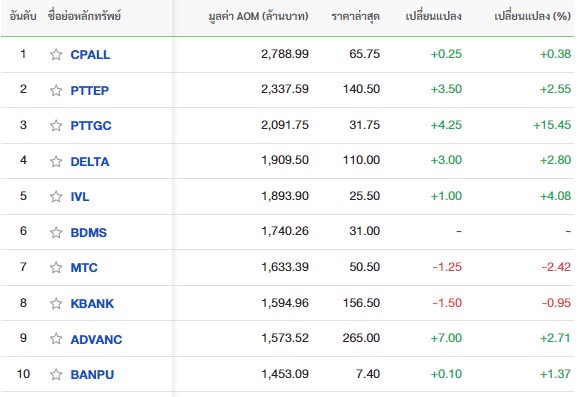585x397 pixels.
Task: Toggle the favorite star for PTTGC
Action: (x=56, y=126)
